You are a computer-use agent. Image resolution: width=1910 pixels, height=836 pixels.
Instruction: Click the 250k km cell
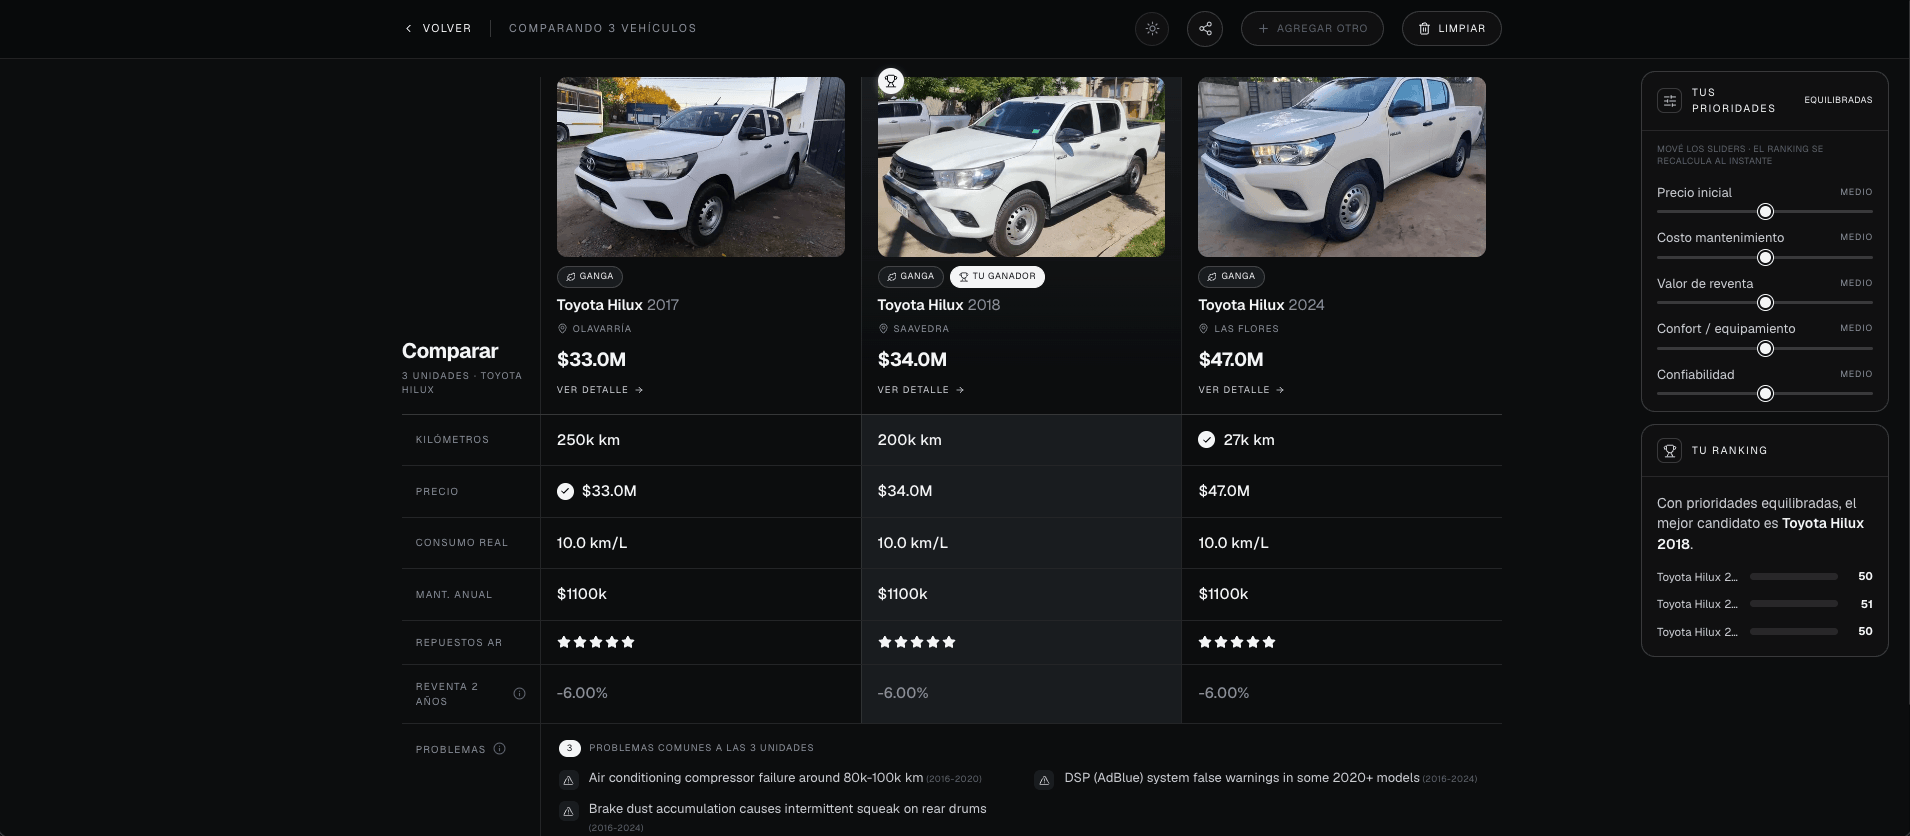pos(700,440)
